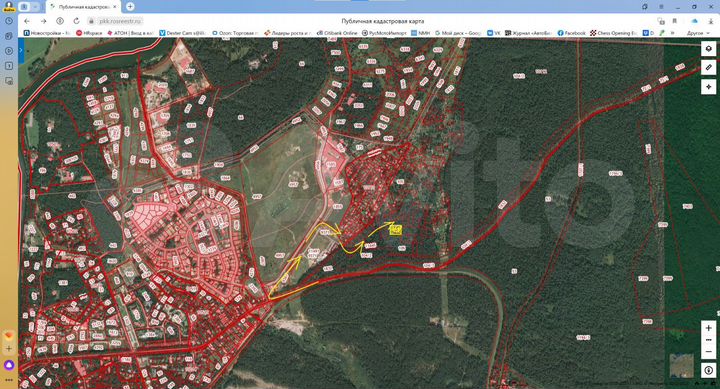Click the pkk.rosreestr.ru address field

tap(120, 21)
